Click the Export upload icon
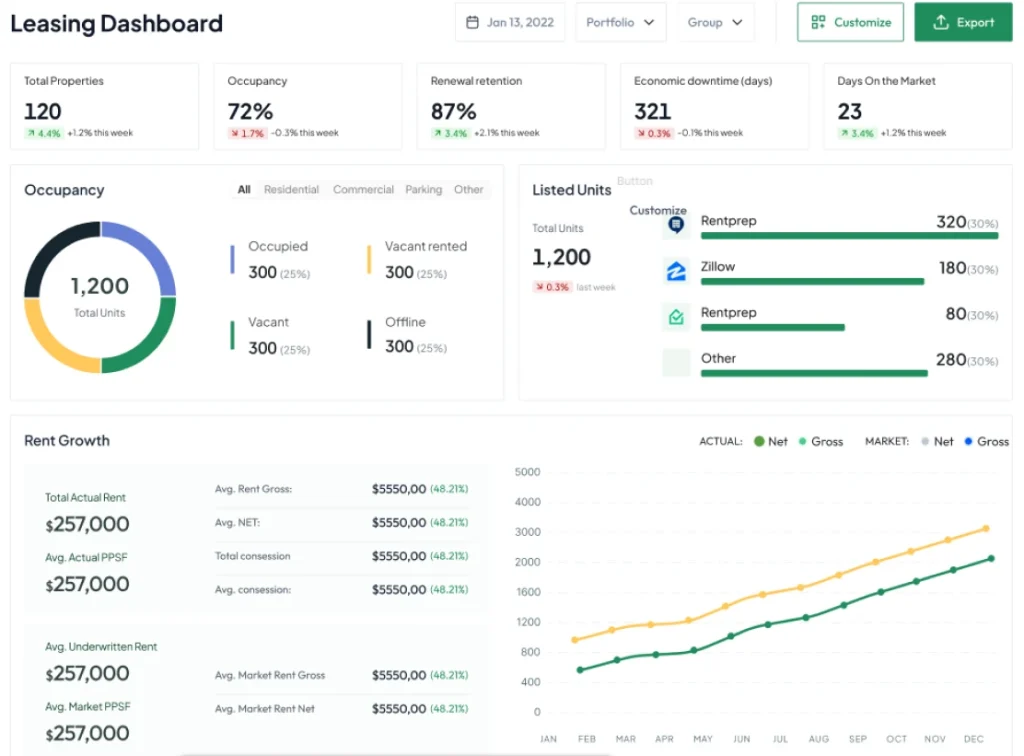This screenshot has width=1024, height=756. point(940,22)
